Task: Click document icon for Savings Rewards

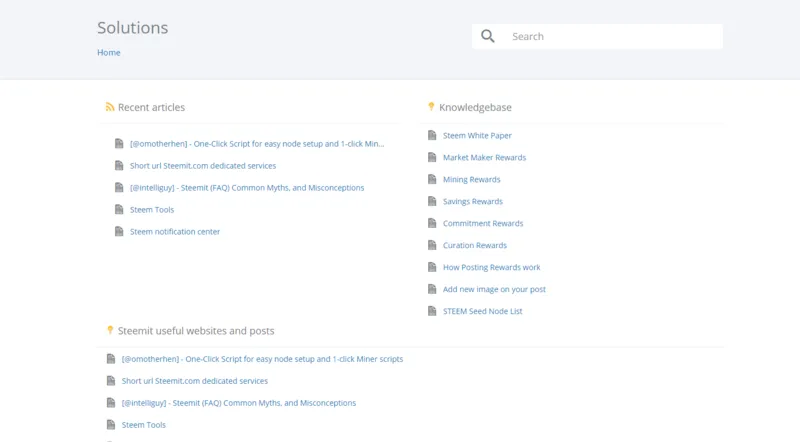Action: pyautogui.click(x=432, y=201)
